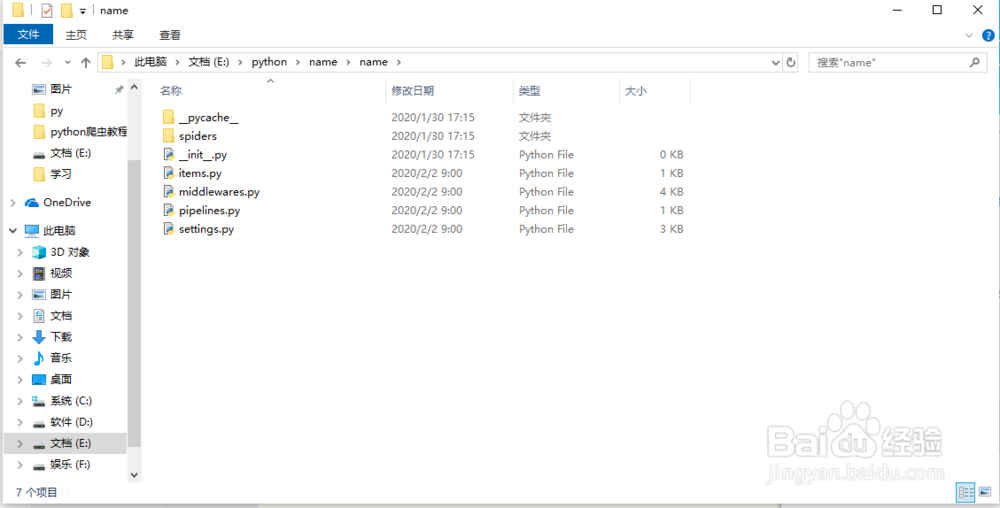The image size is (1000, 508).
Task: Select pipelines.py file name
Action: (209, 210)
